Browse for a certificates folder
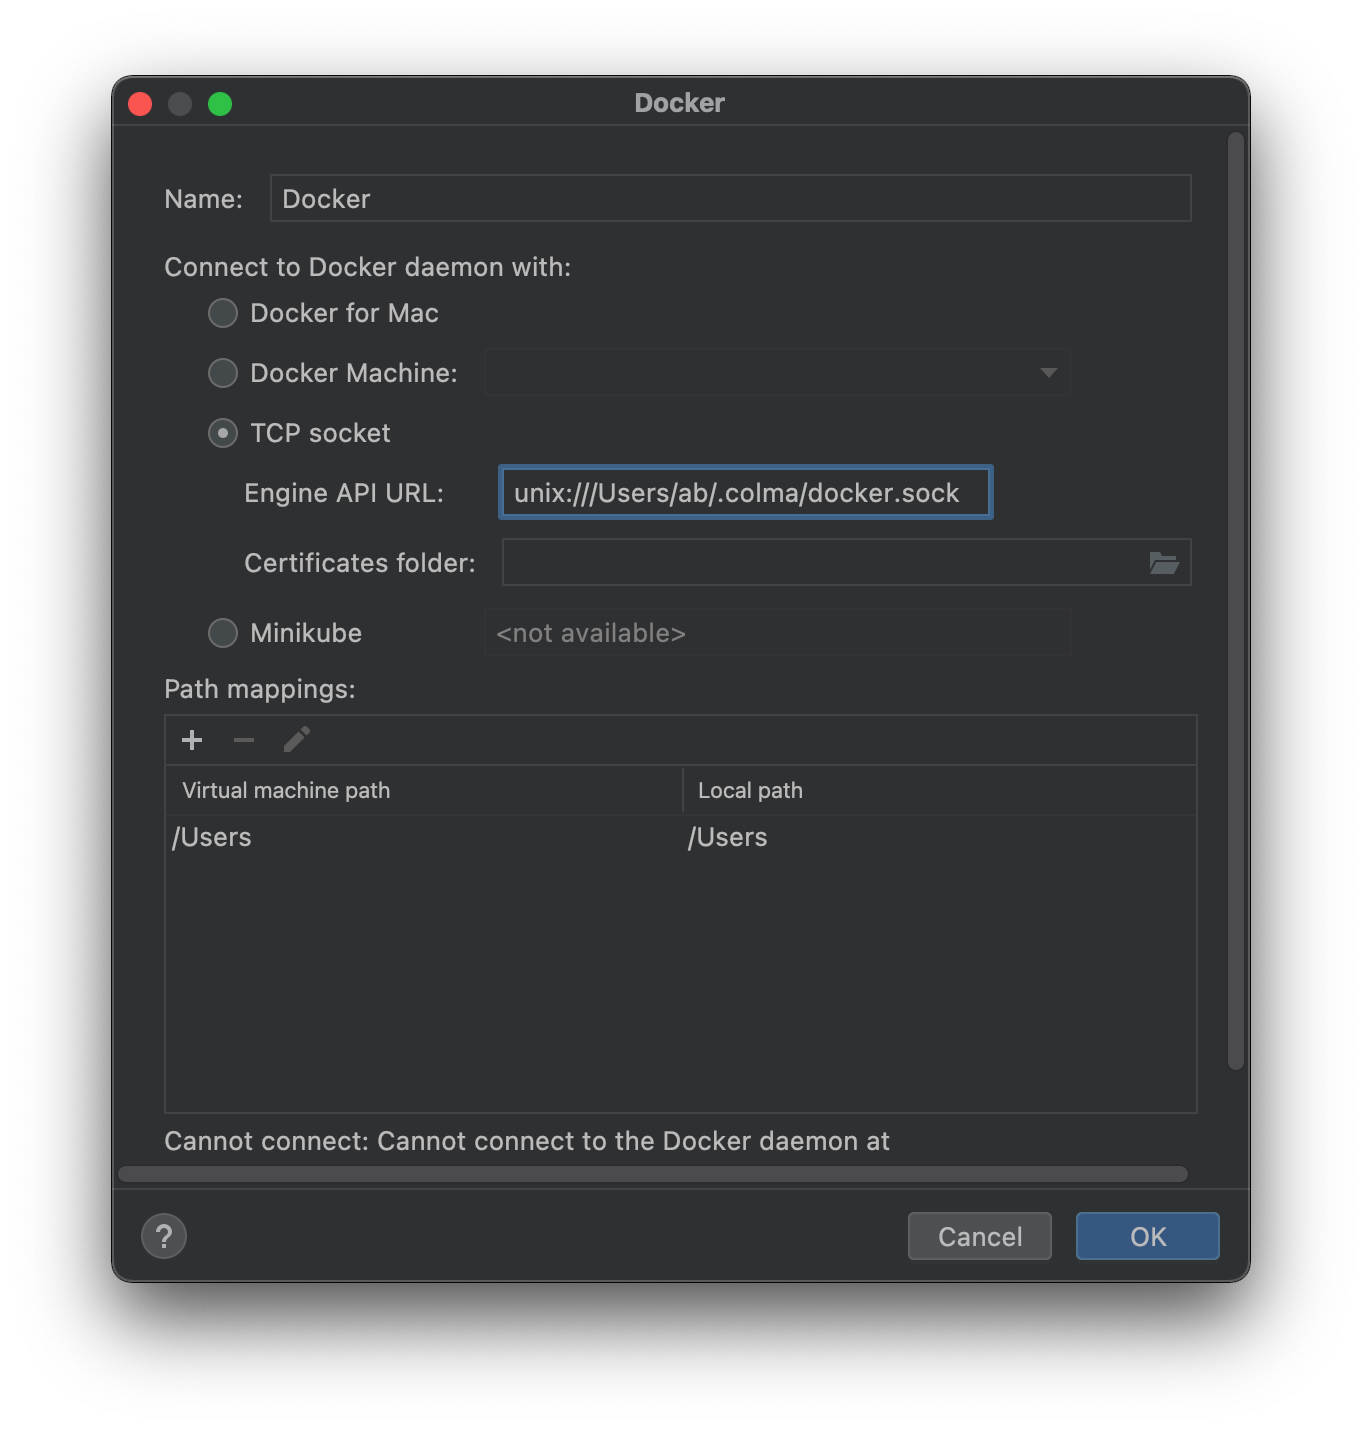 [1165, 563]
